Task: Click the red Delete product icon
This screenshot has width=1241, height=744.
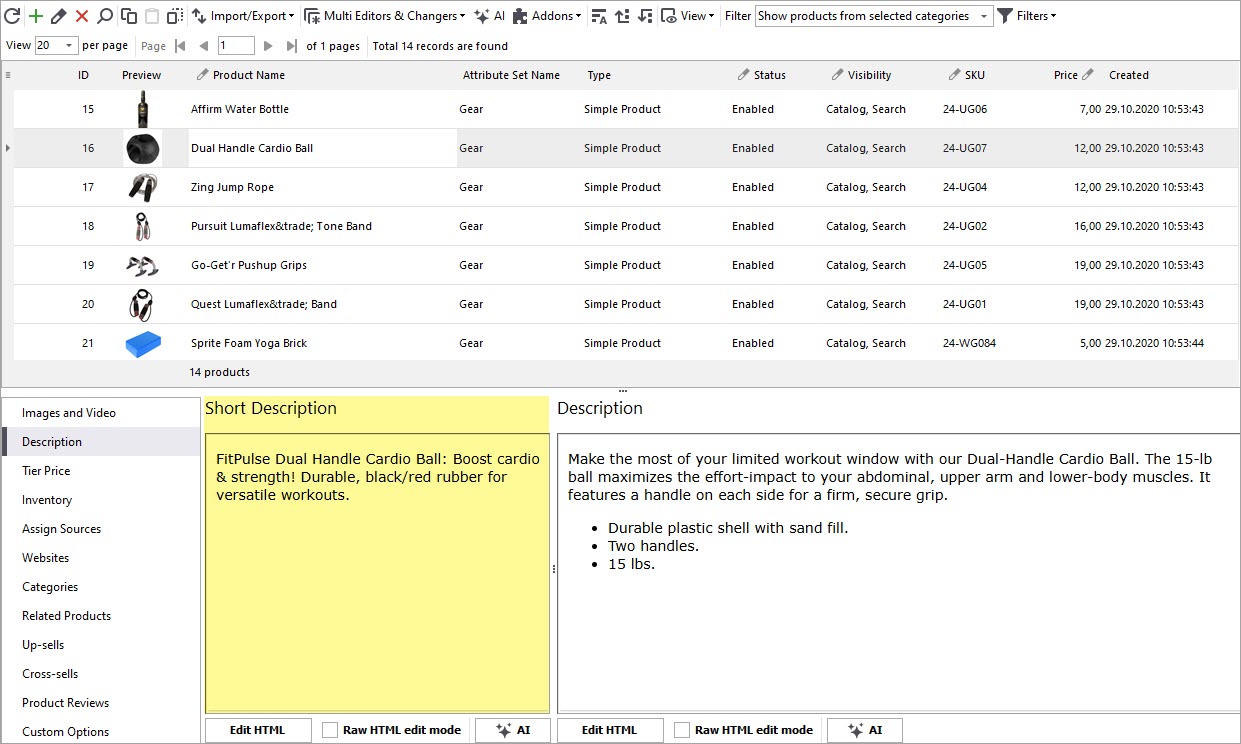Action: pos(81,16)
